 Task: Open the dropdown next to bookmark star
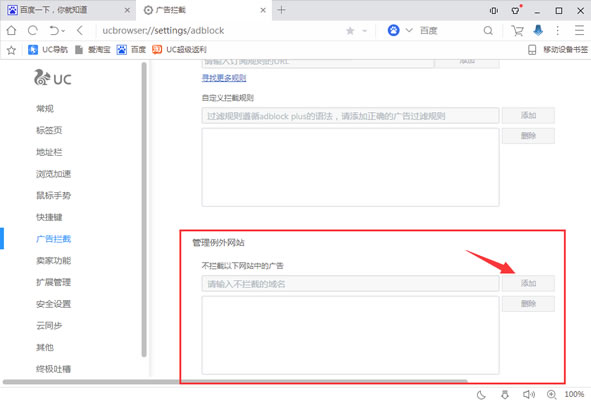pos(364,31)
